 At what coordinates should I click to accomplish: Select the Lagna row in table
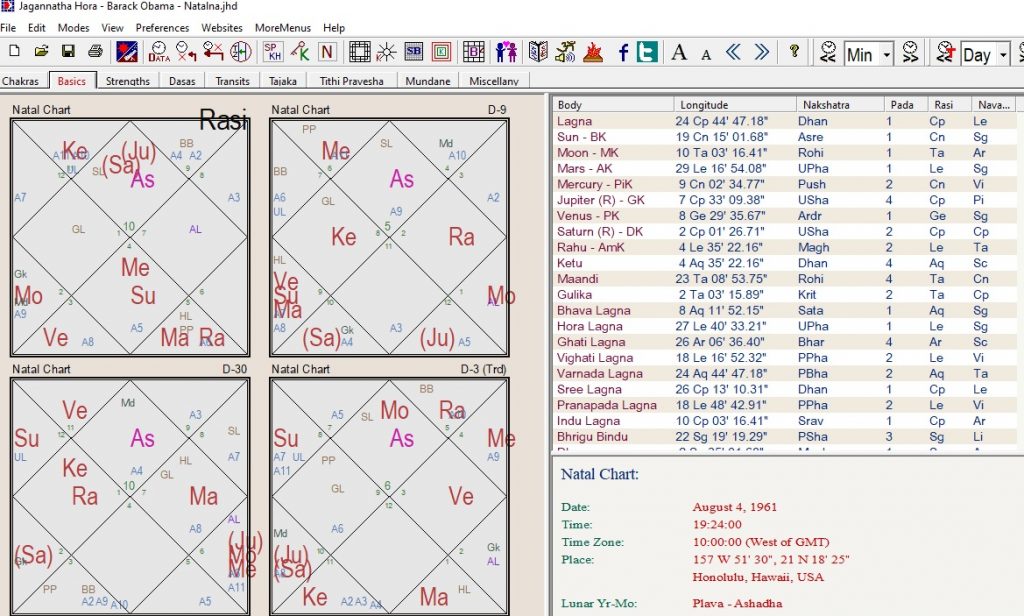(x=786, y=121)
